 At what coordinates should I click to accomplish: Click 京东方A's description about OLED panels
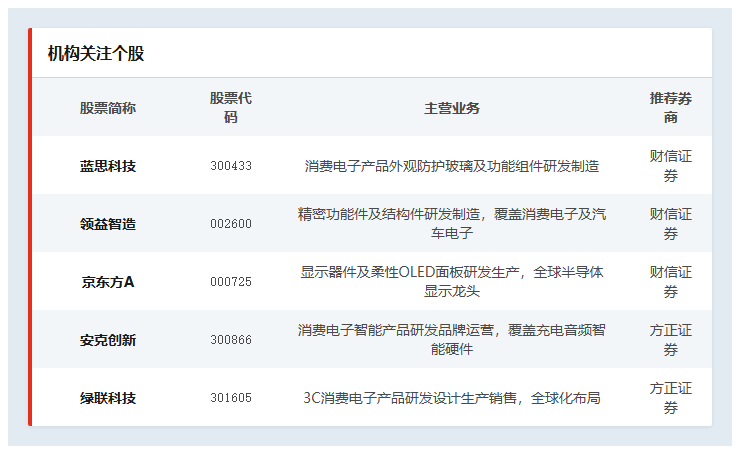[452, 282]
